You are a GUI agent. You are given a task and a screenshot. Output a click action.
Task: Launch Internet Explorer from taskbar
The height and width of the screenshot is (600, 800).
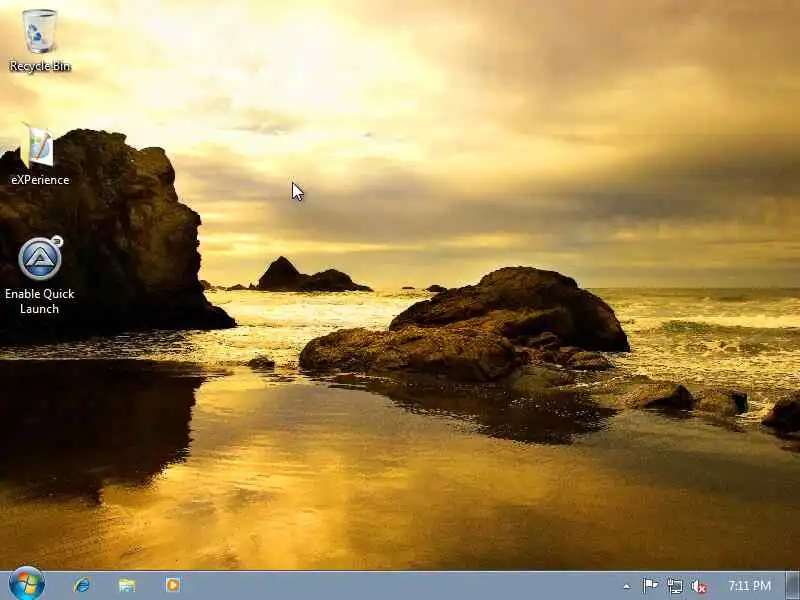[x=82, y=585]
